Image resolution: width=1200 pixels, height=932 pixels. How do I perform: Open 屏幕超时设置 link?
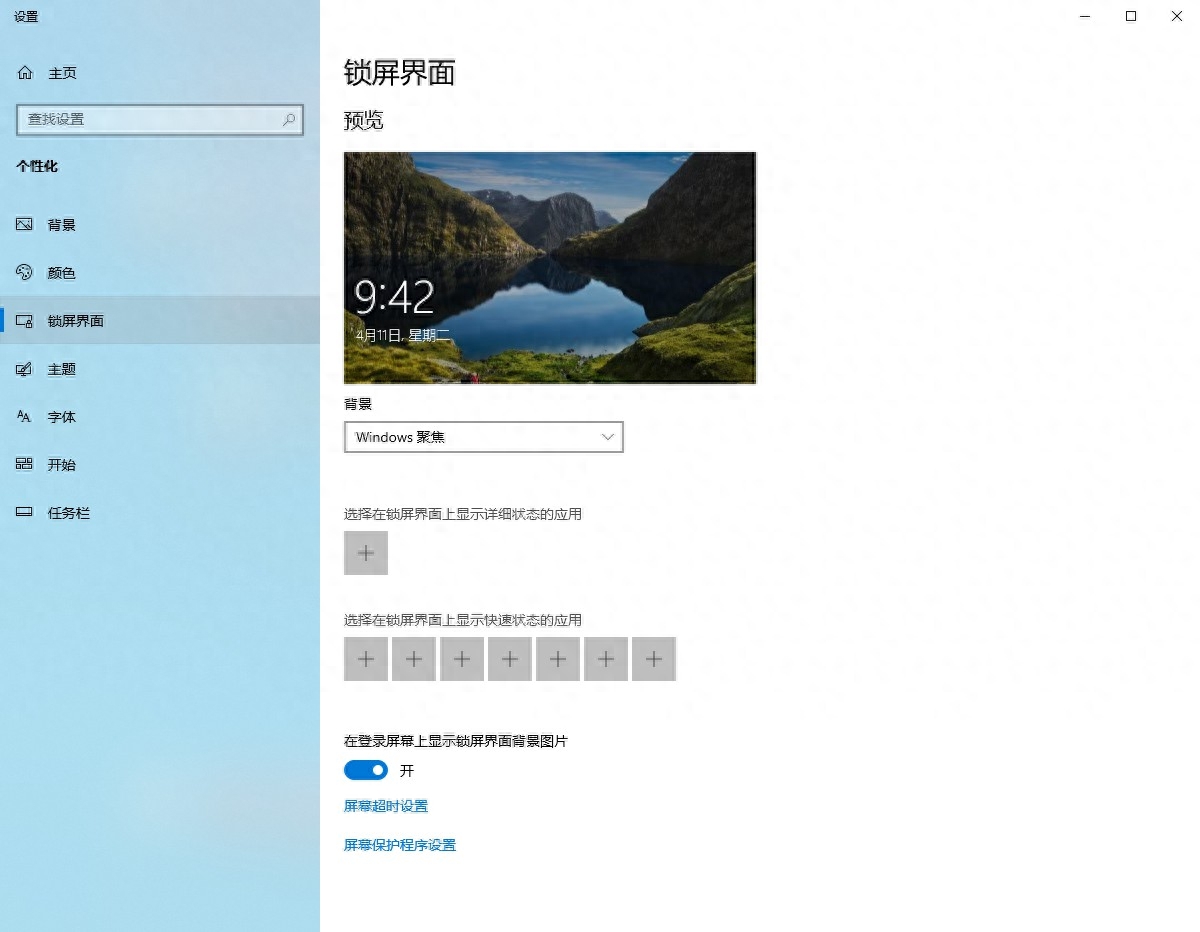click(386, 805)
